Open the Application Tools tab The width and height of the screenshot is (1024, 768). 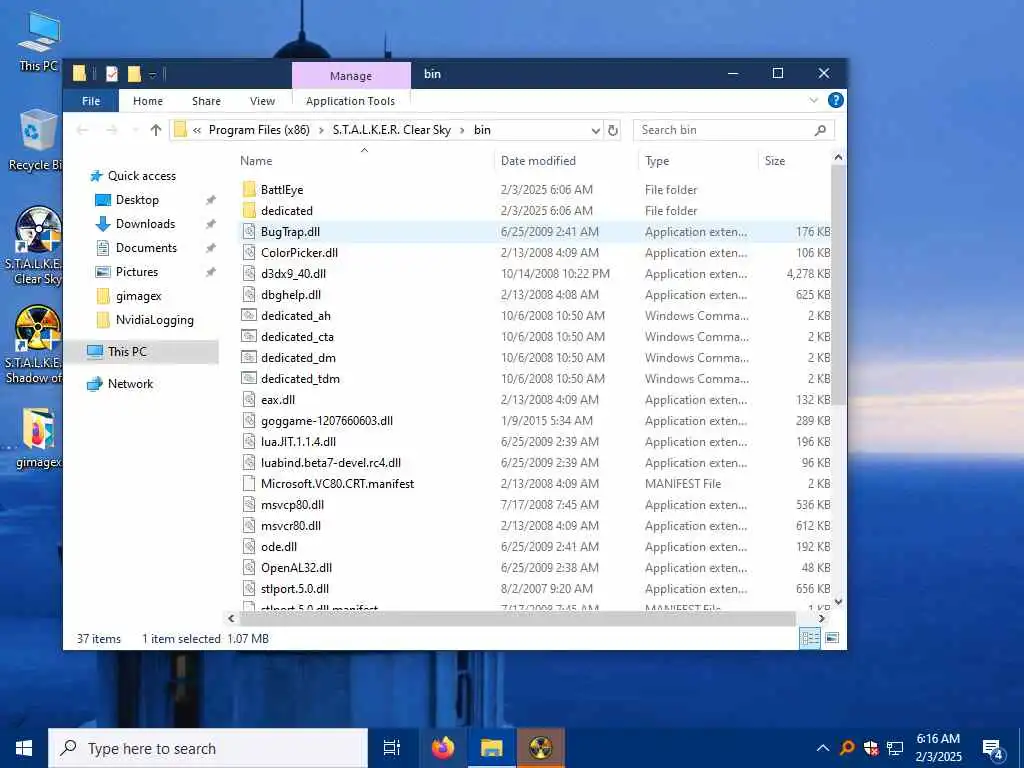pos(350,101)
